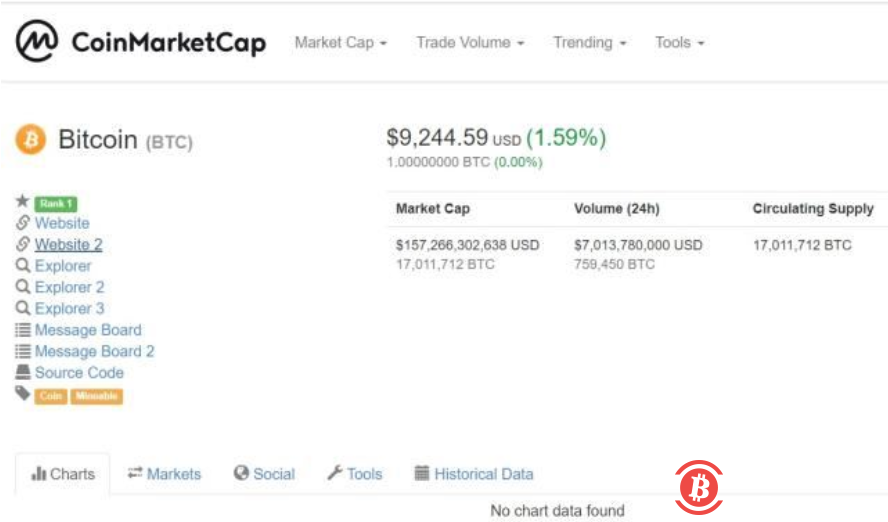Follow the Explorer 3 link
This screenshot has width=888, height=522.
(69, 309)
